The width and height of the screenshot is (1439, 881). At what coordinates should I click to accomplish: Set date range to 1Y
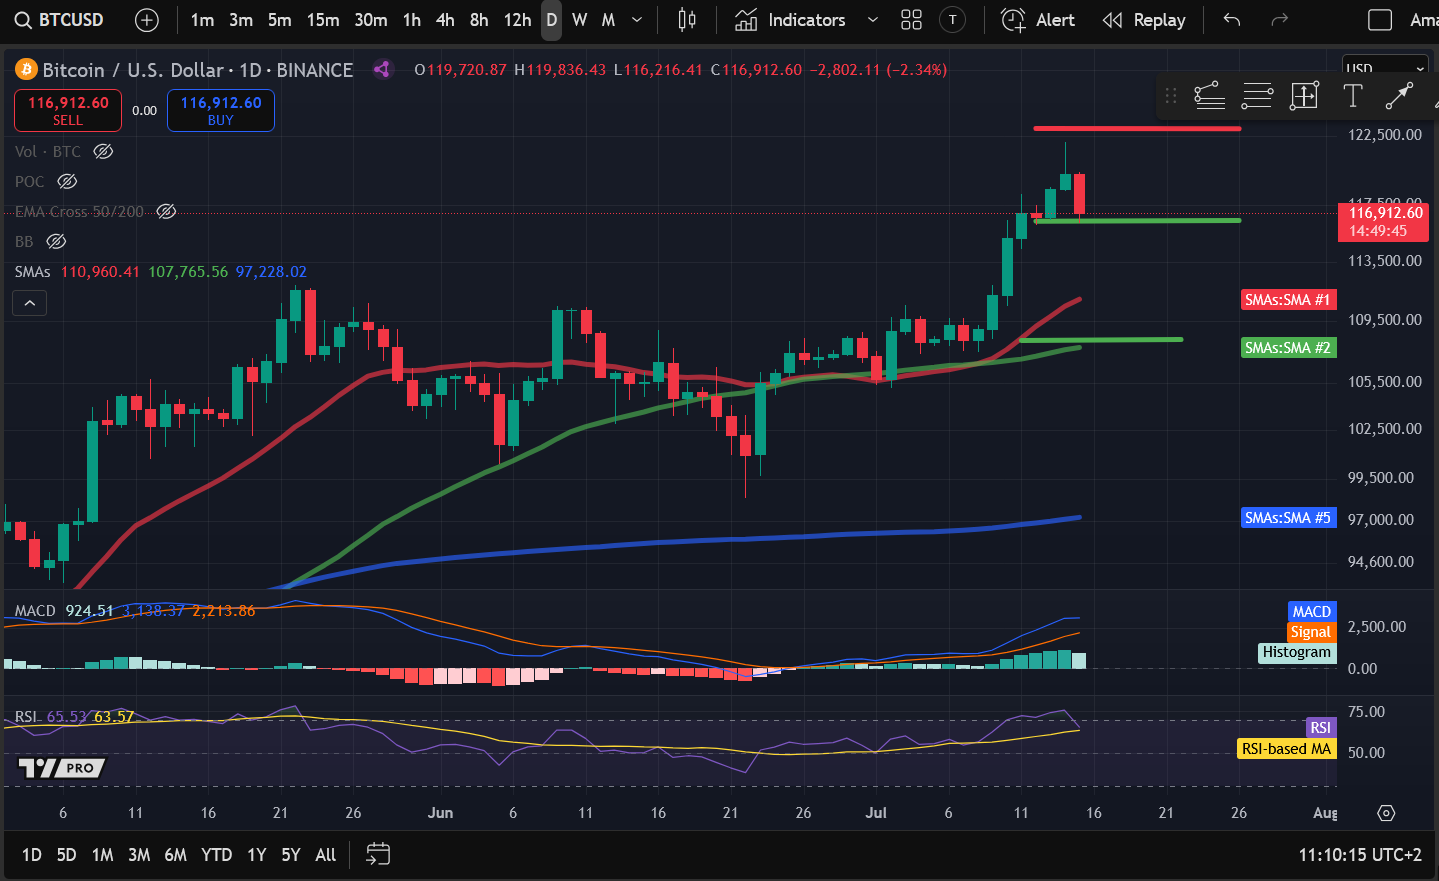pyautogui.click(x=257, y=854)
